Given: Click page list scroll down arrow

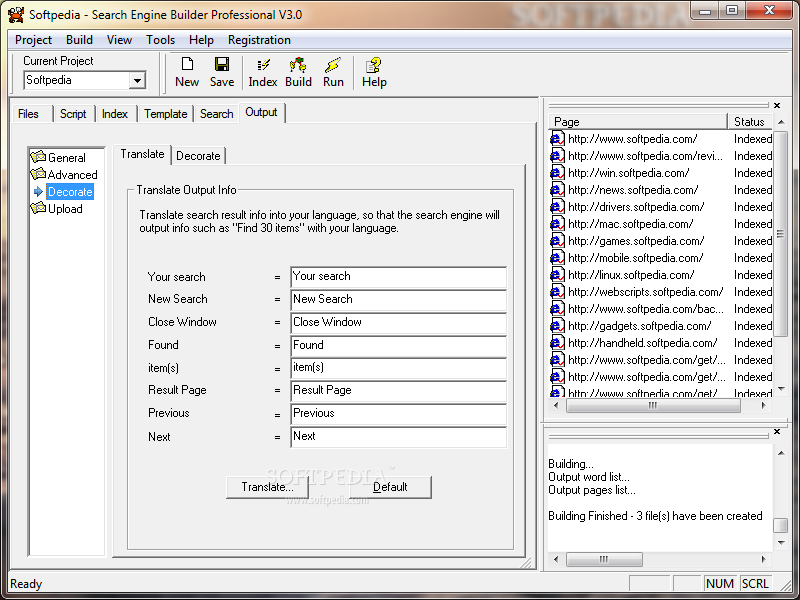Looking at the screenshot, I should 781,389.
